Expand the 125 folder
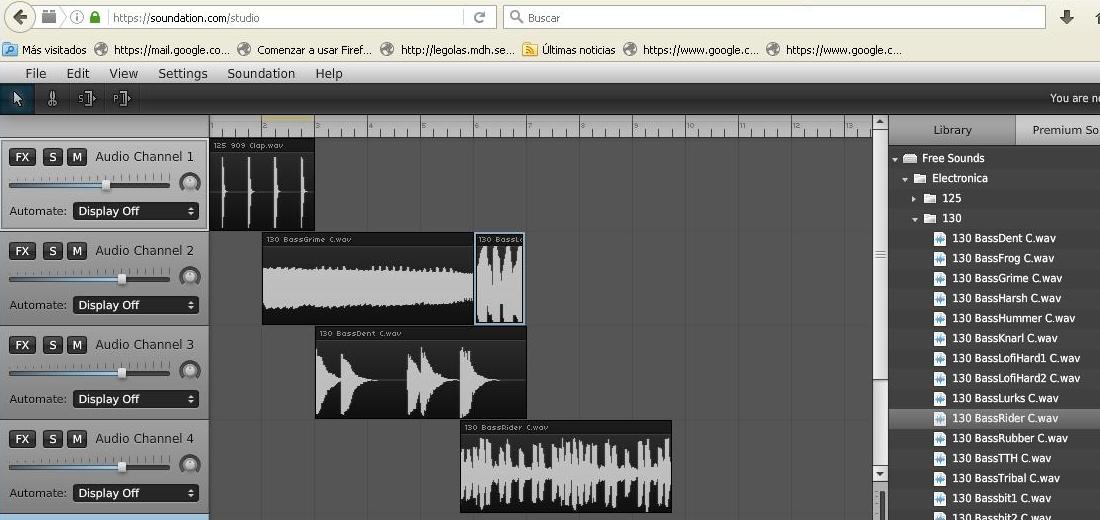The width and height of the screenshot is (1100, 520). coord(914,199)
